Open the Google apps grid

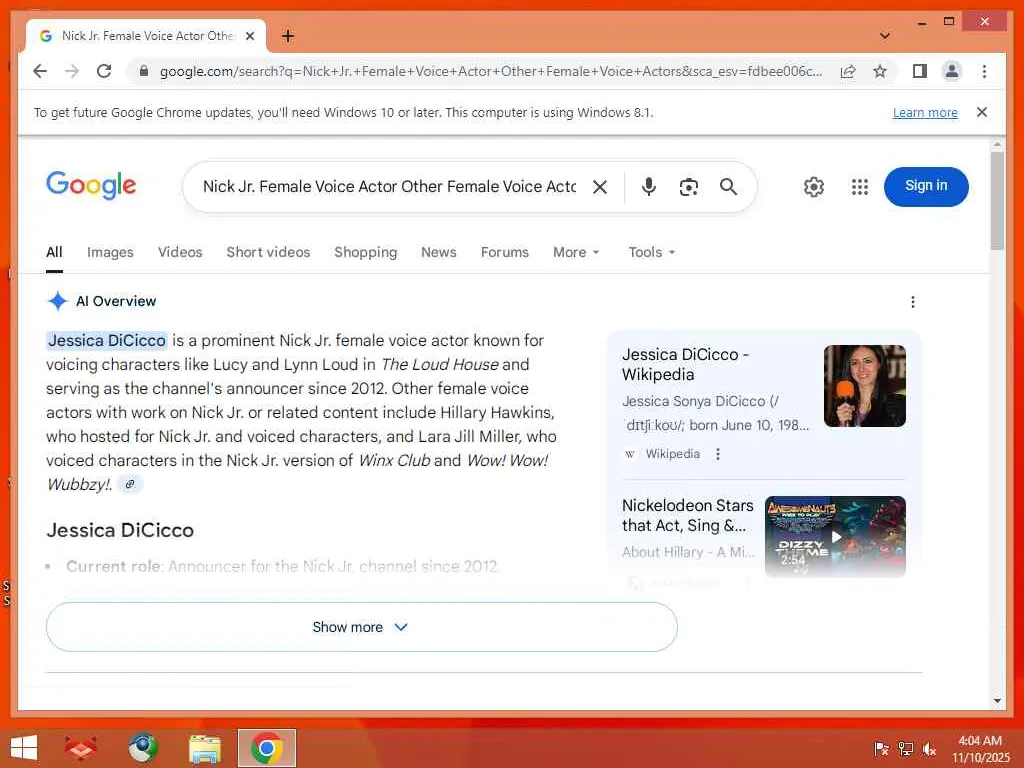(859, 187)
